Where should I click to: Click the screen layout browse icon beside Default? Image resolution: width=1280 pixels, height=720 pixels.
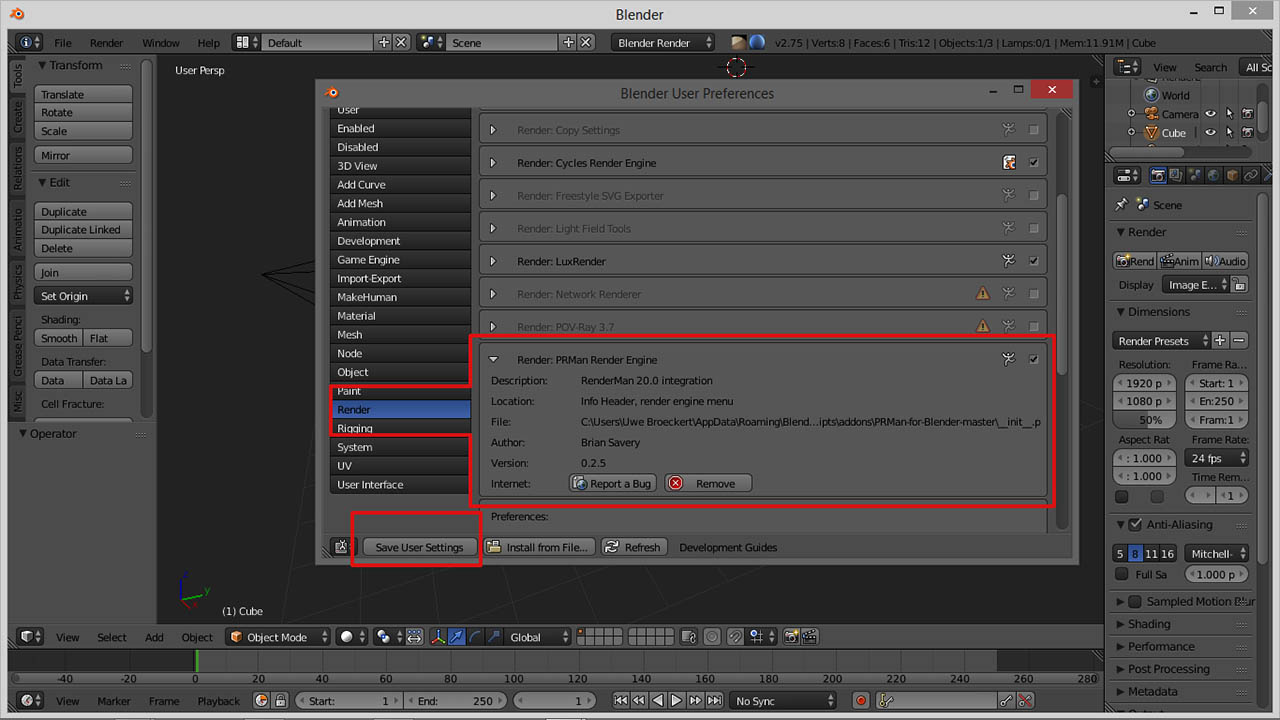point(247,43)
